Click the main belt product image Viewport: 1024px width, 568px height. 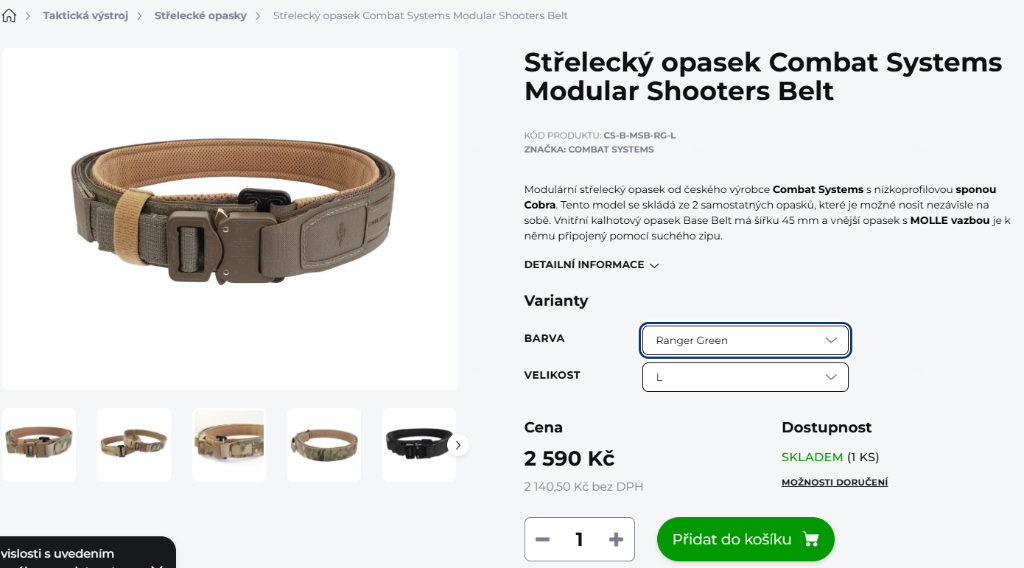[230, 218]
